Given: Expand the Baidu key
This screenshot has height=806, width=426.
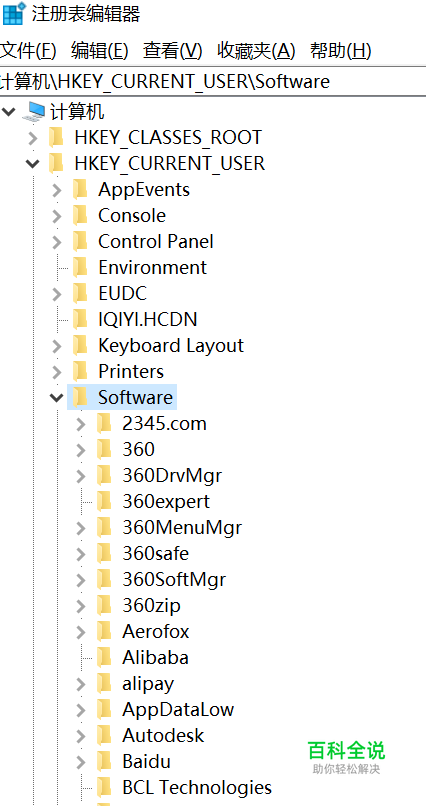Looking at the screenshot, I should pos(81,761).
